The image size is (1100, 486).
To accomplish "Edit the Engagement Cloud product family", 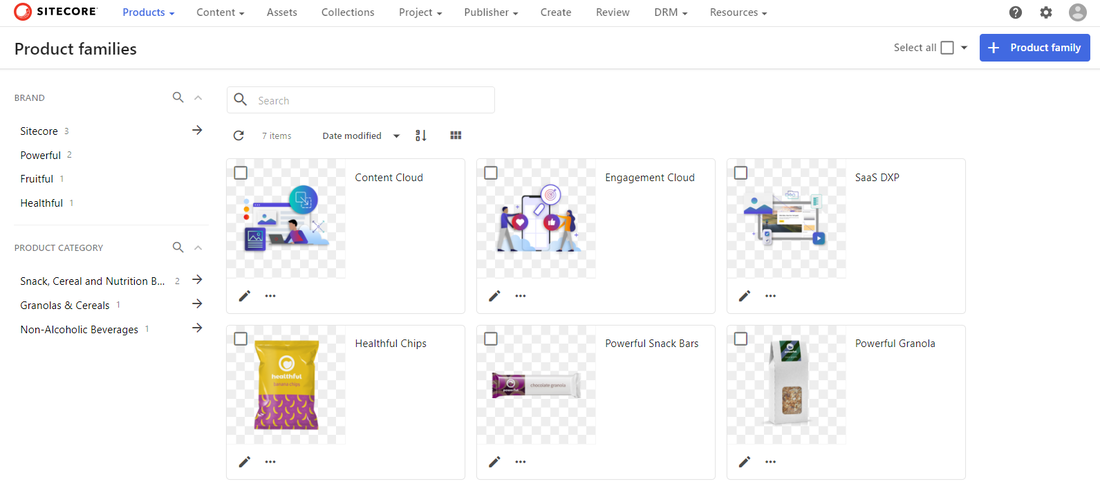I will point(495,295).
